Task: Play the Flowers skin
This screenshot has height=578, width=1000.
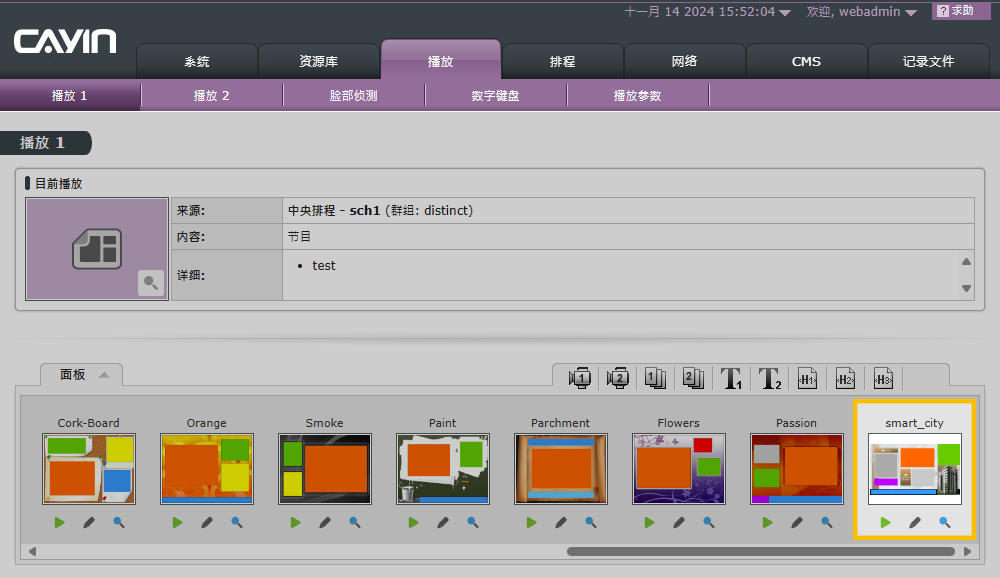Action: [x=649, y=522]
